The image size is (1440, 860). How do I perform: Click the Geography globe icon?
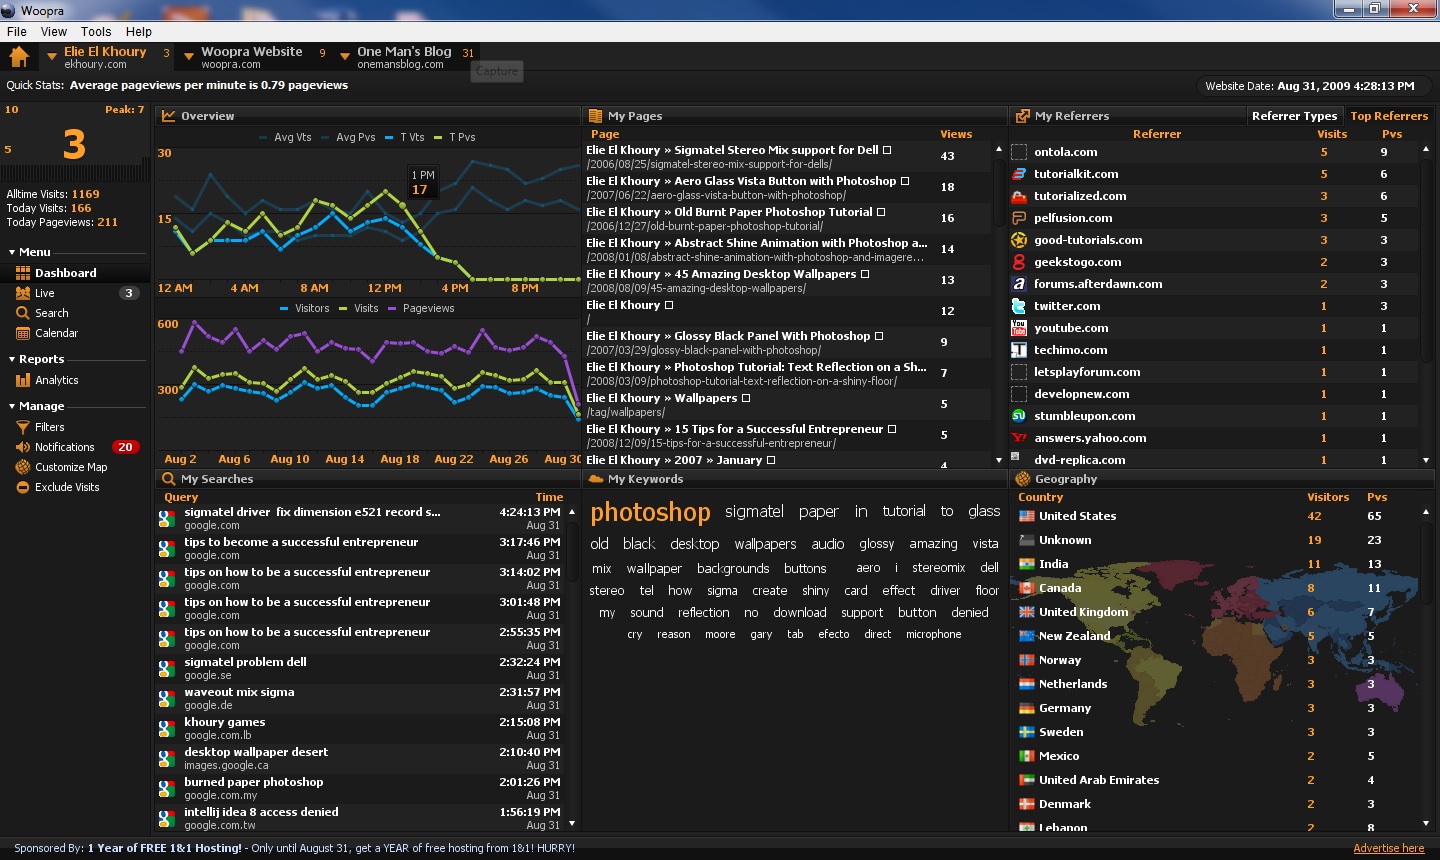coord(1022,479)
